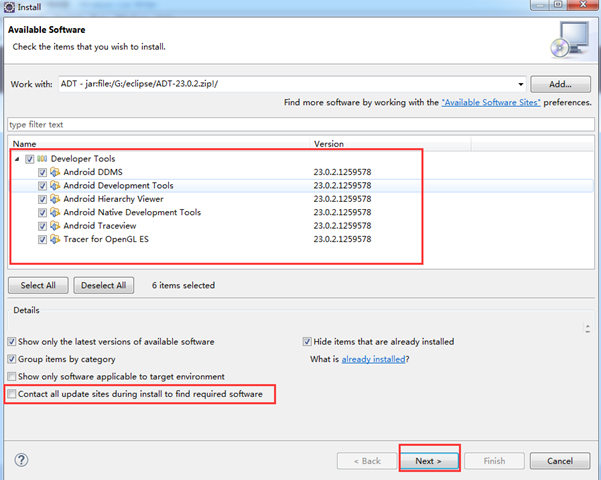Open the help question mark icon
The image size is (601, 480).
pos(21,460)
